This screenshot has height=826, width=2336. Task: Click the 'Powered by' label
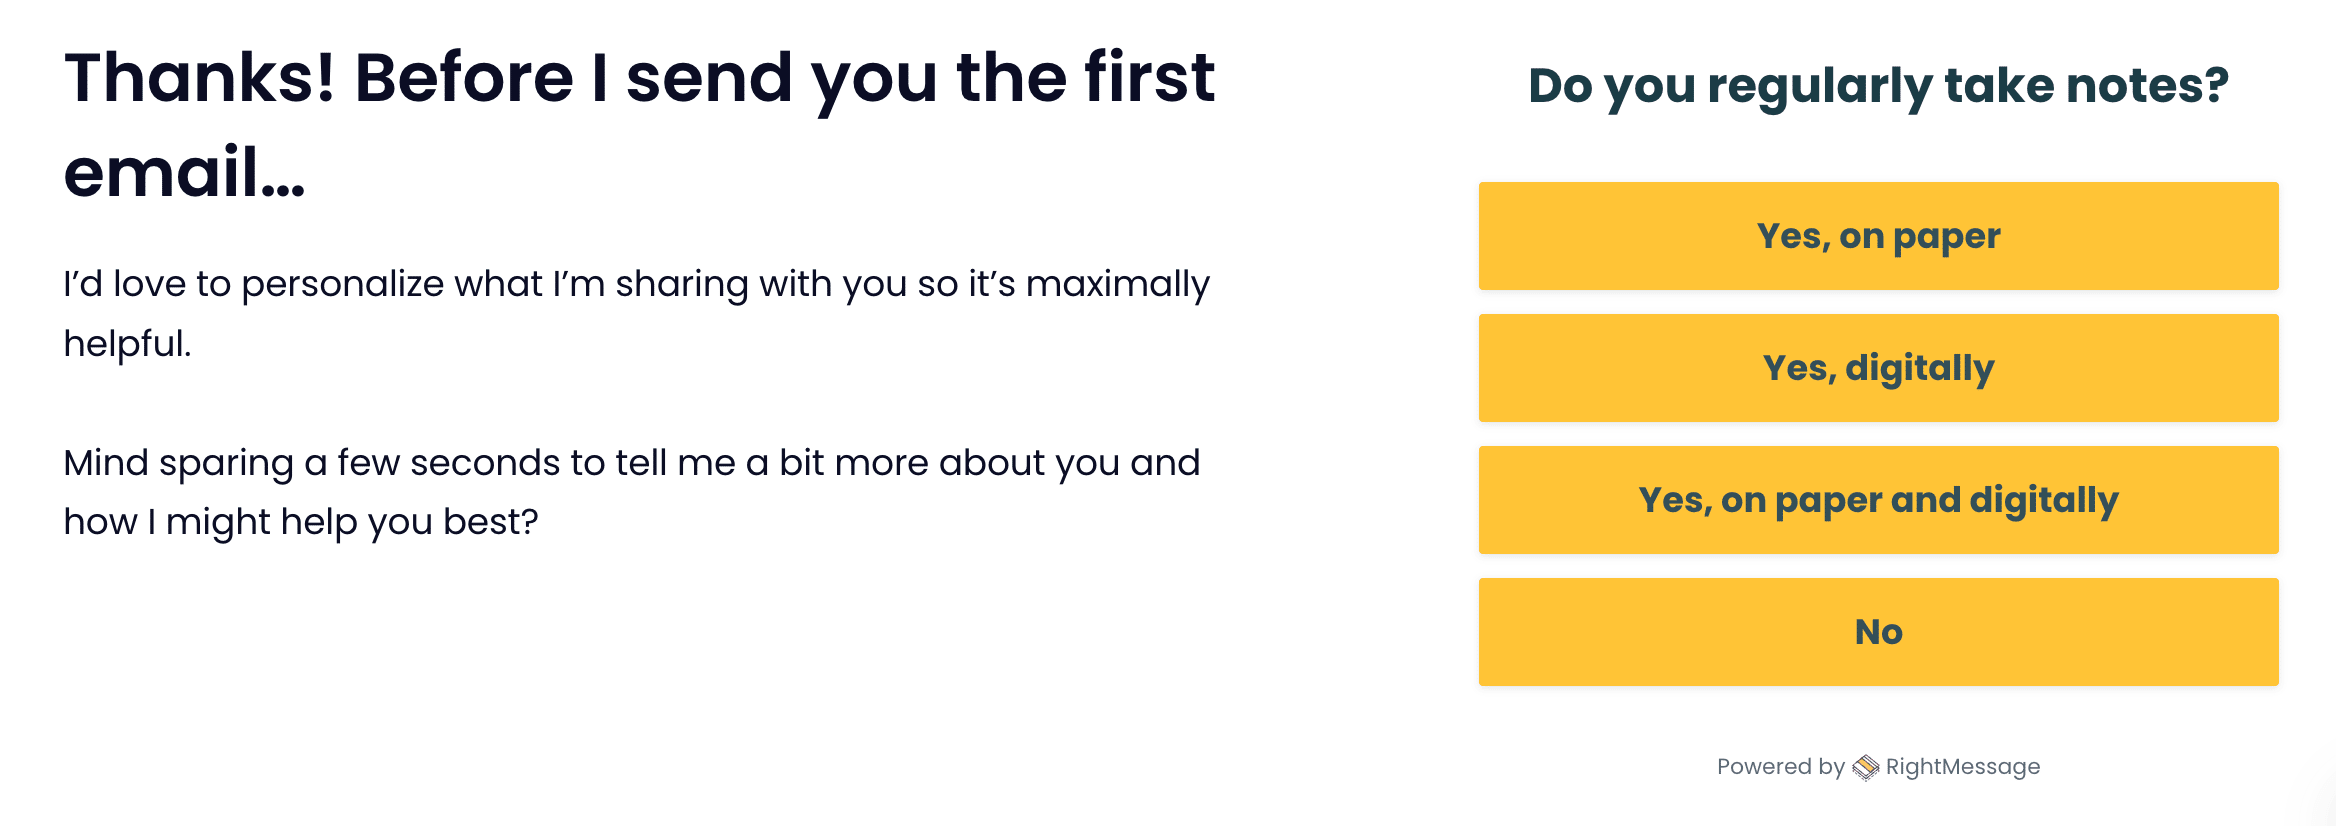tap(1780, 767)
